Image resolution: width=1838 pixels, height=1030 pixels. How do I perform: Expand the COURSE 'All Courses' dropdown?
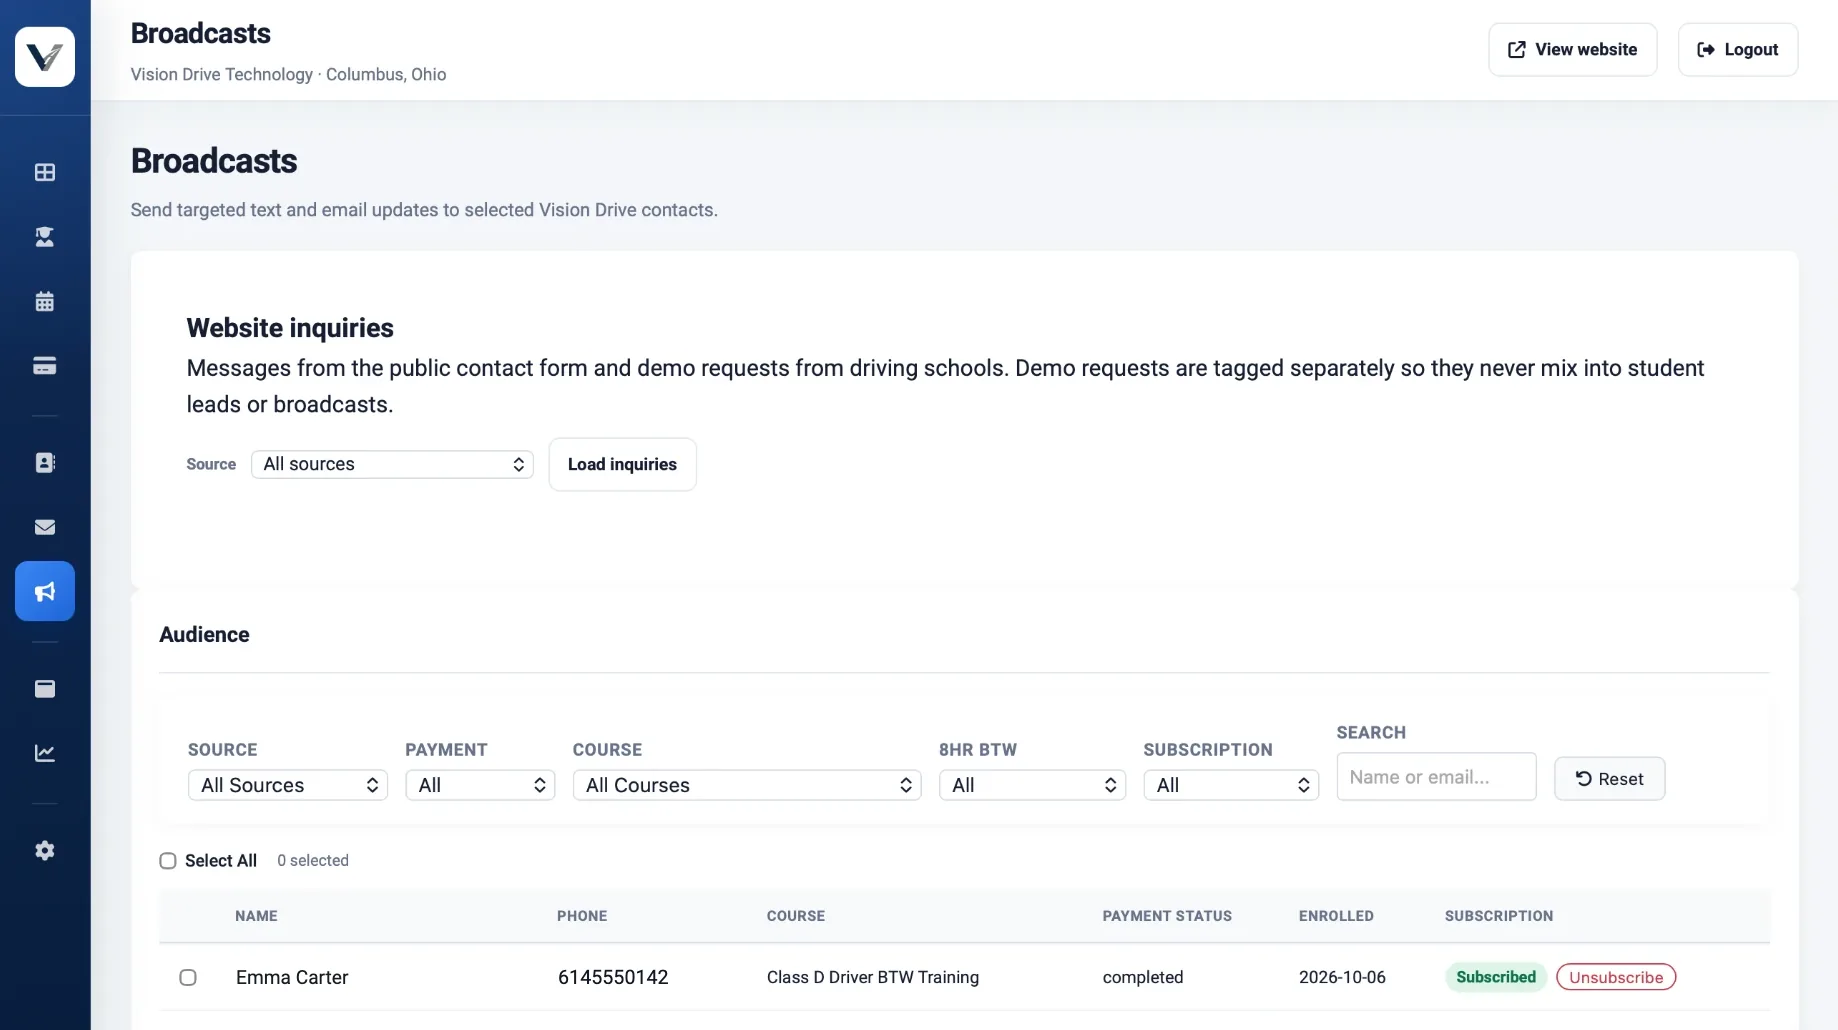pos(747,785)
